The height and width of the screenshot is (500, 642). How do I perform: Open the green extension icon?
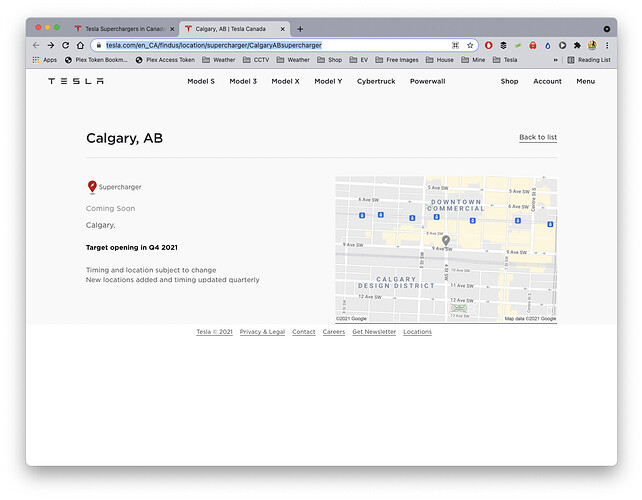518,45
